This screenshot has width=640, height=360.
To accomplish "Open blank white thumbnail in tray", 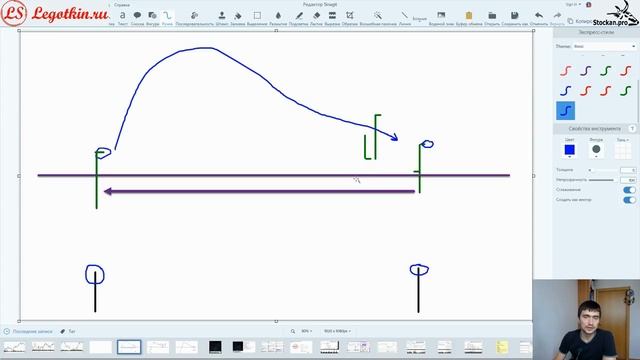I will click(100, 347).
